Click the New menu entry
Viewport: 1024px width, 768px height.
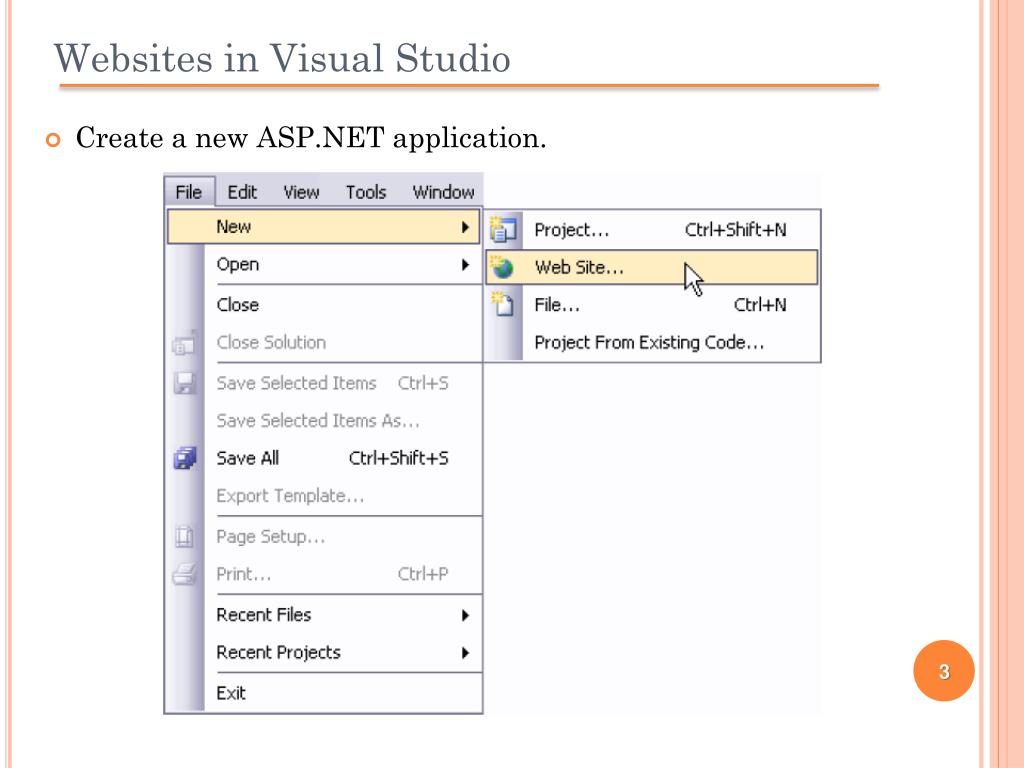(324, 227)
